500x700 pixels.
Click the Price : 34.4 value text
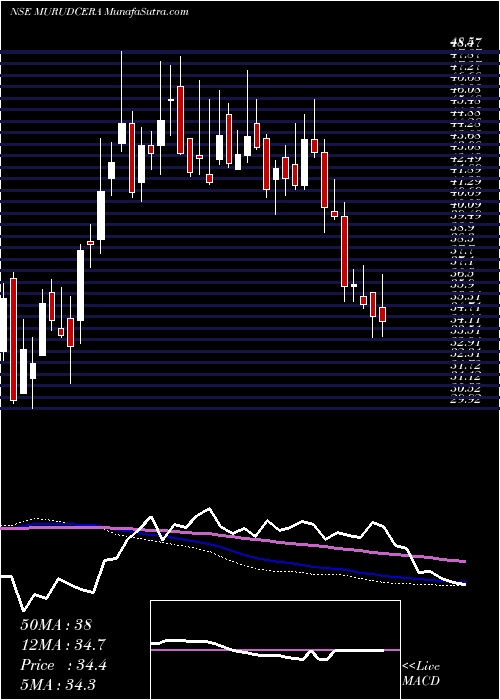[x=63, y=665]
